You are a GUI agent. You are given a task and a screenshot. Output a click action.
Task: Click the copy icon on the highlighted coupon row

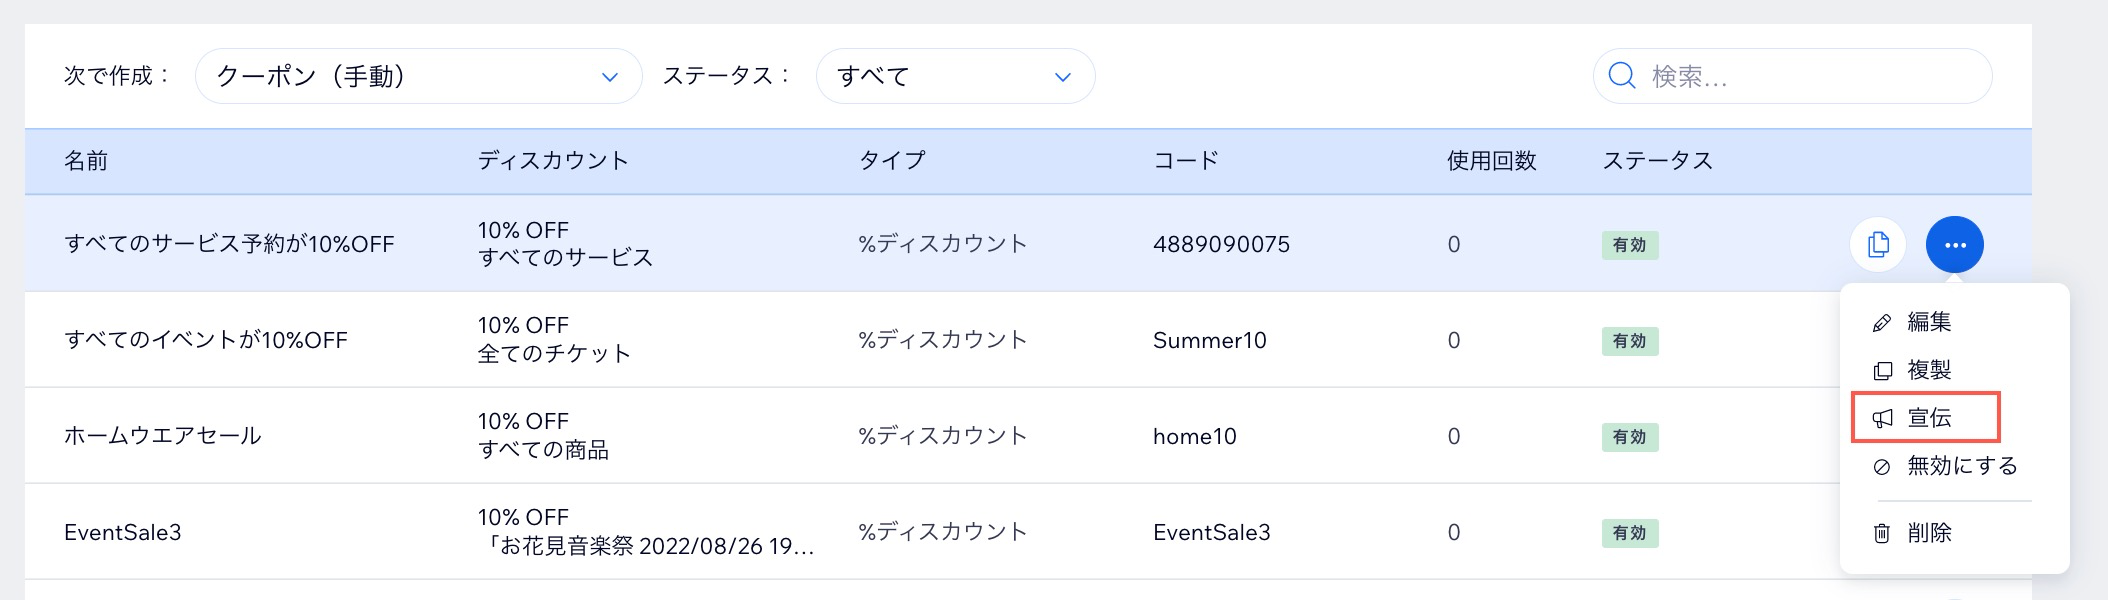(1877, 244)
